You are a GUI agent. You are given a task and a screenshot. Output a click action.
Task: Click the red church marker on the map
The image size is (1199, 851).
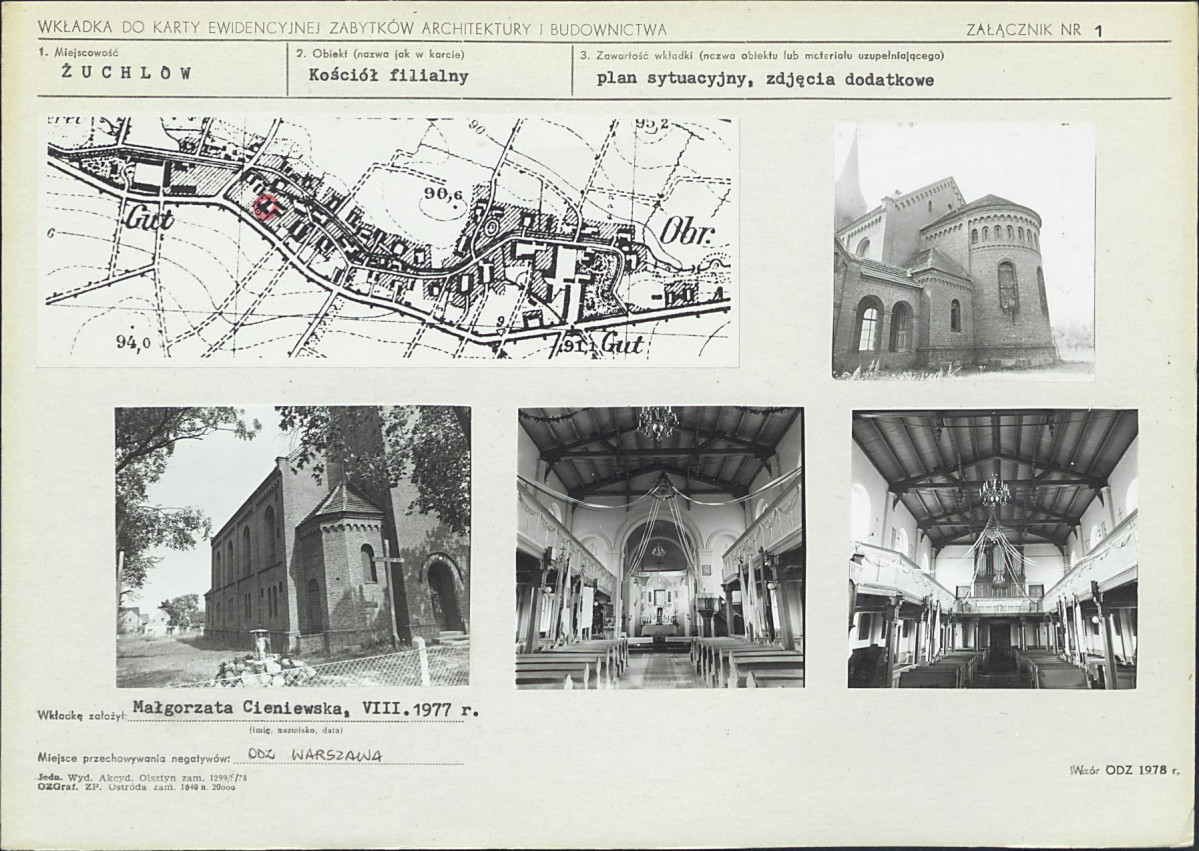point(265,206)
